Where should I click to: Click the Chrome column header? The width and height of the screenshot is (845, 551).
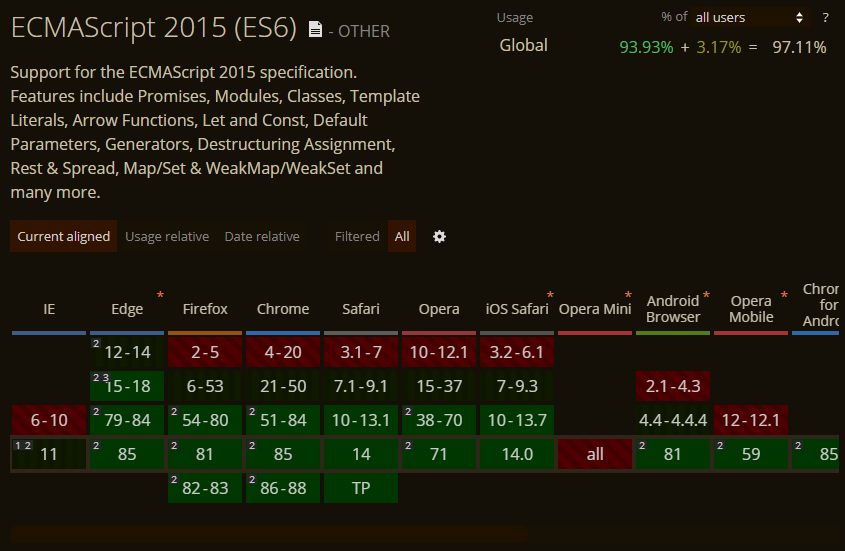coord(283,309)
